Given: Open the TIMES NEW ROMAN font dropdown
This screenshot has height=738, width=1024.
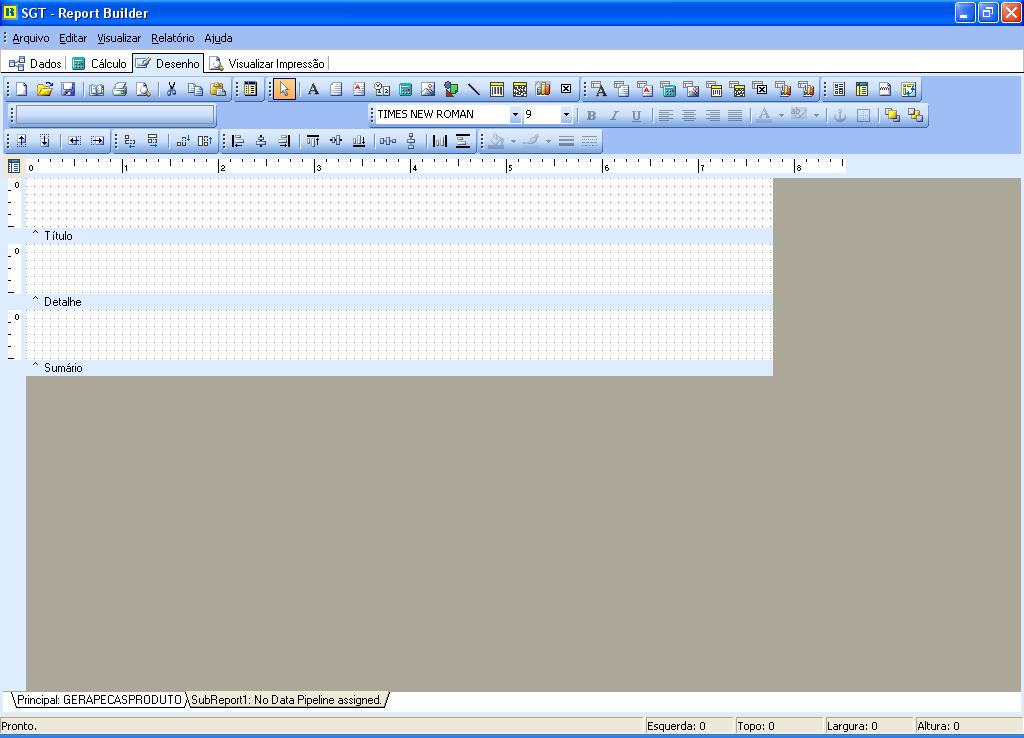Looking at the screenshot, I should point(515,115).
